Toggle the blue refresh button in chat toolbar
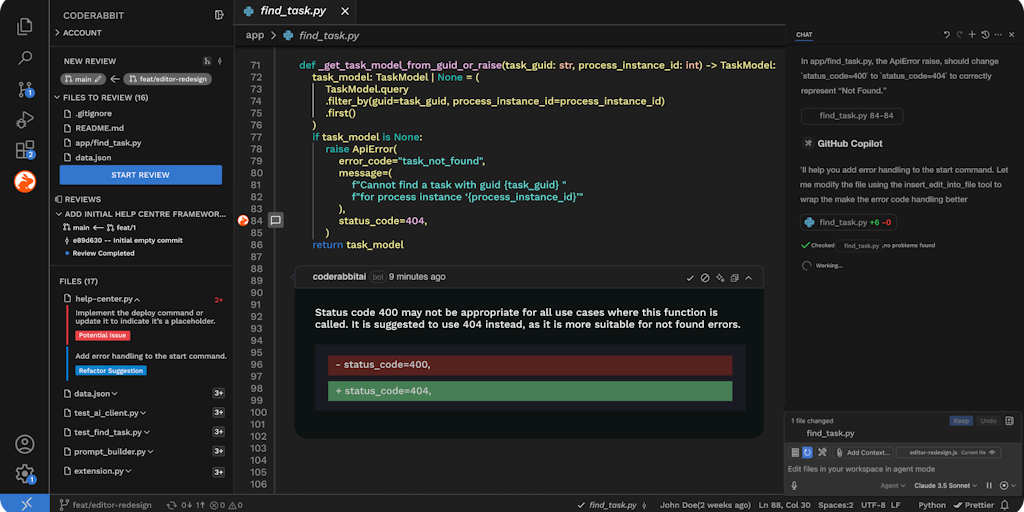 pos(807,453)
